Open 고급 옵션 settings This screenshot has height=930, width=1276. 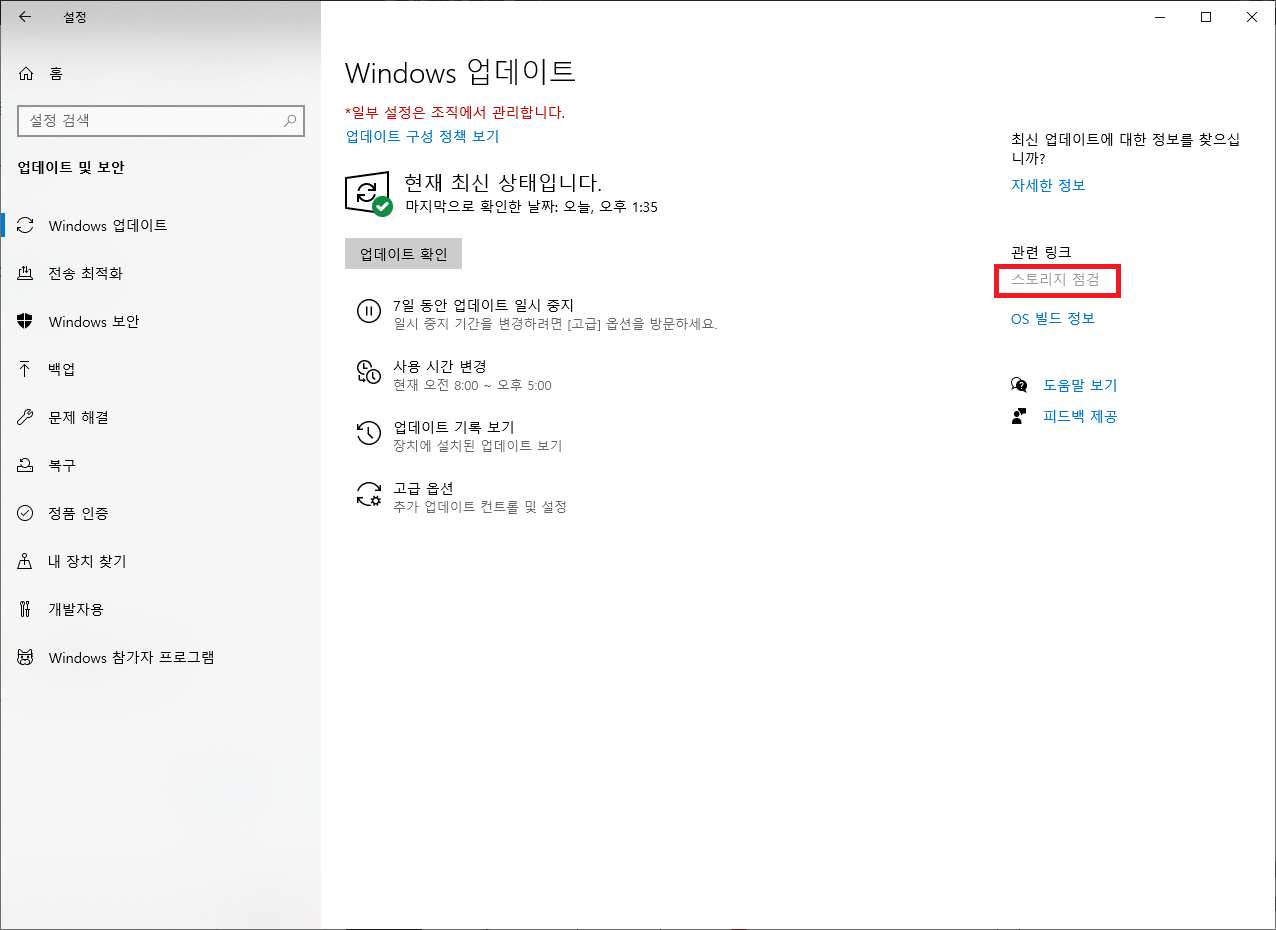(423, 488)
